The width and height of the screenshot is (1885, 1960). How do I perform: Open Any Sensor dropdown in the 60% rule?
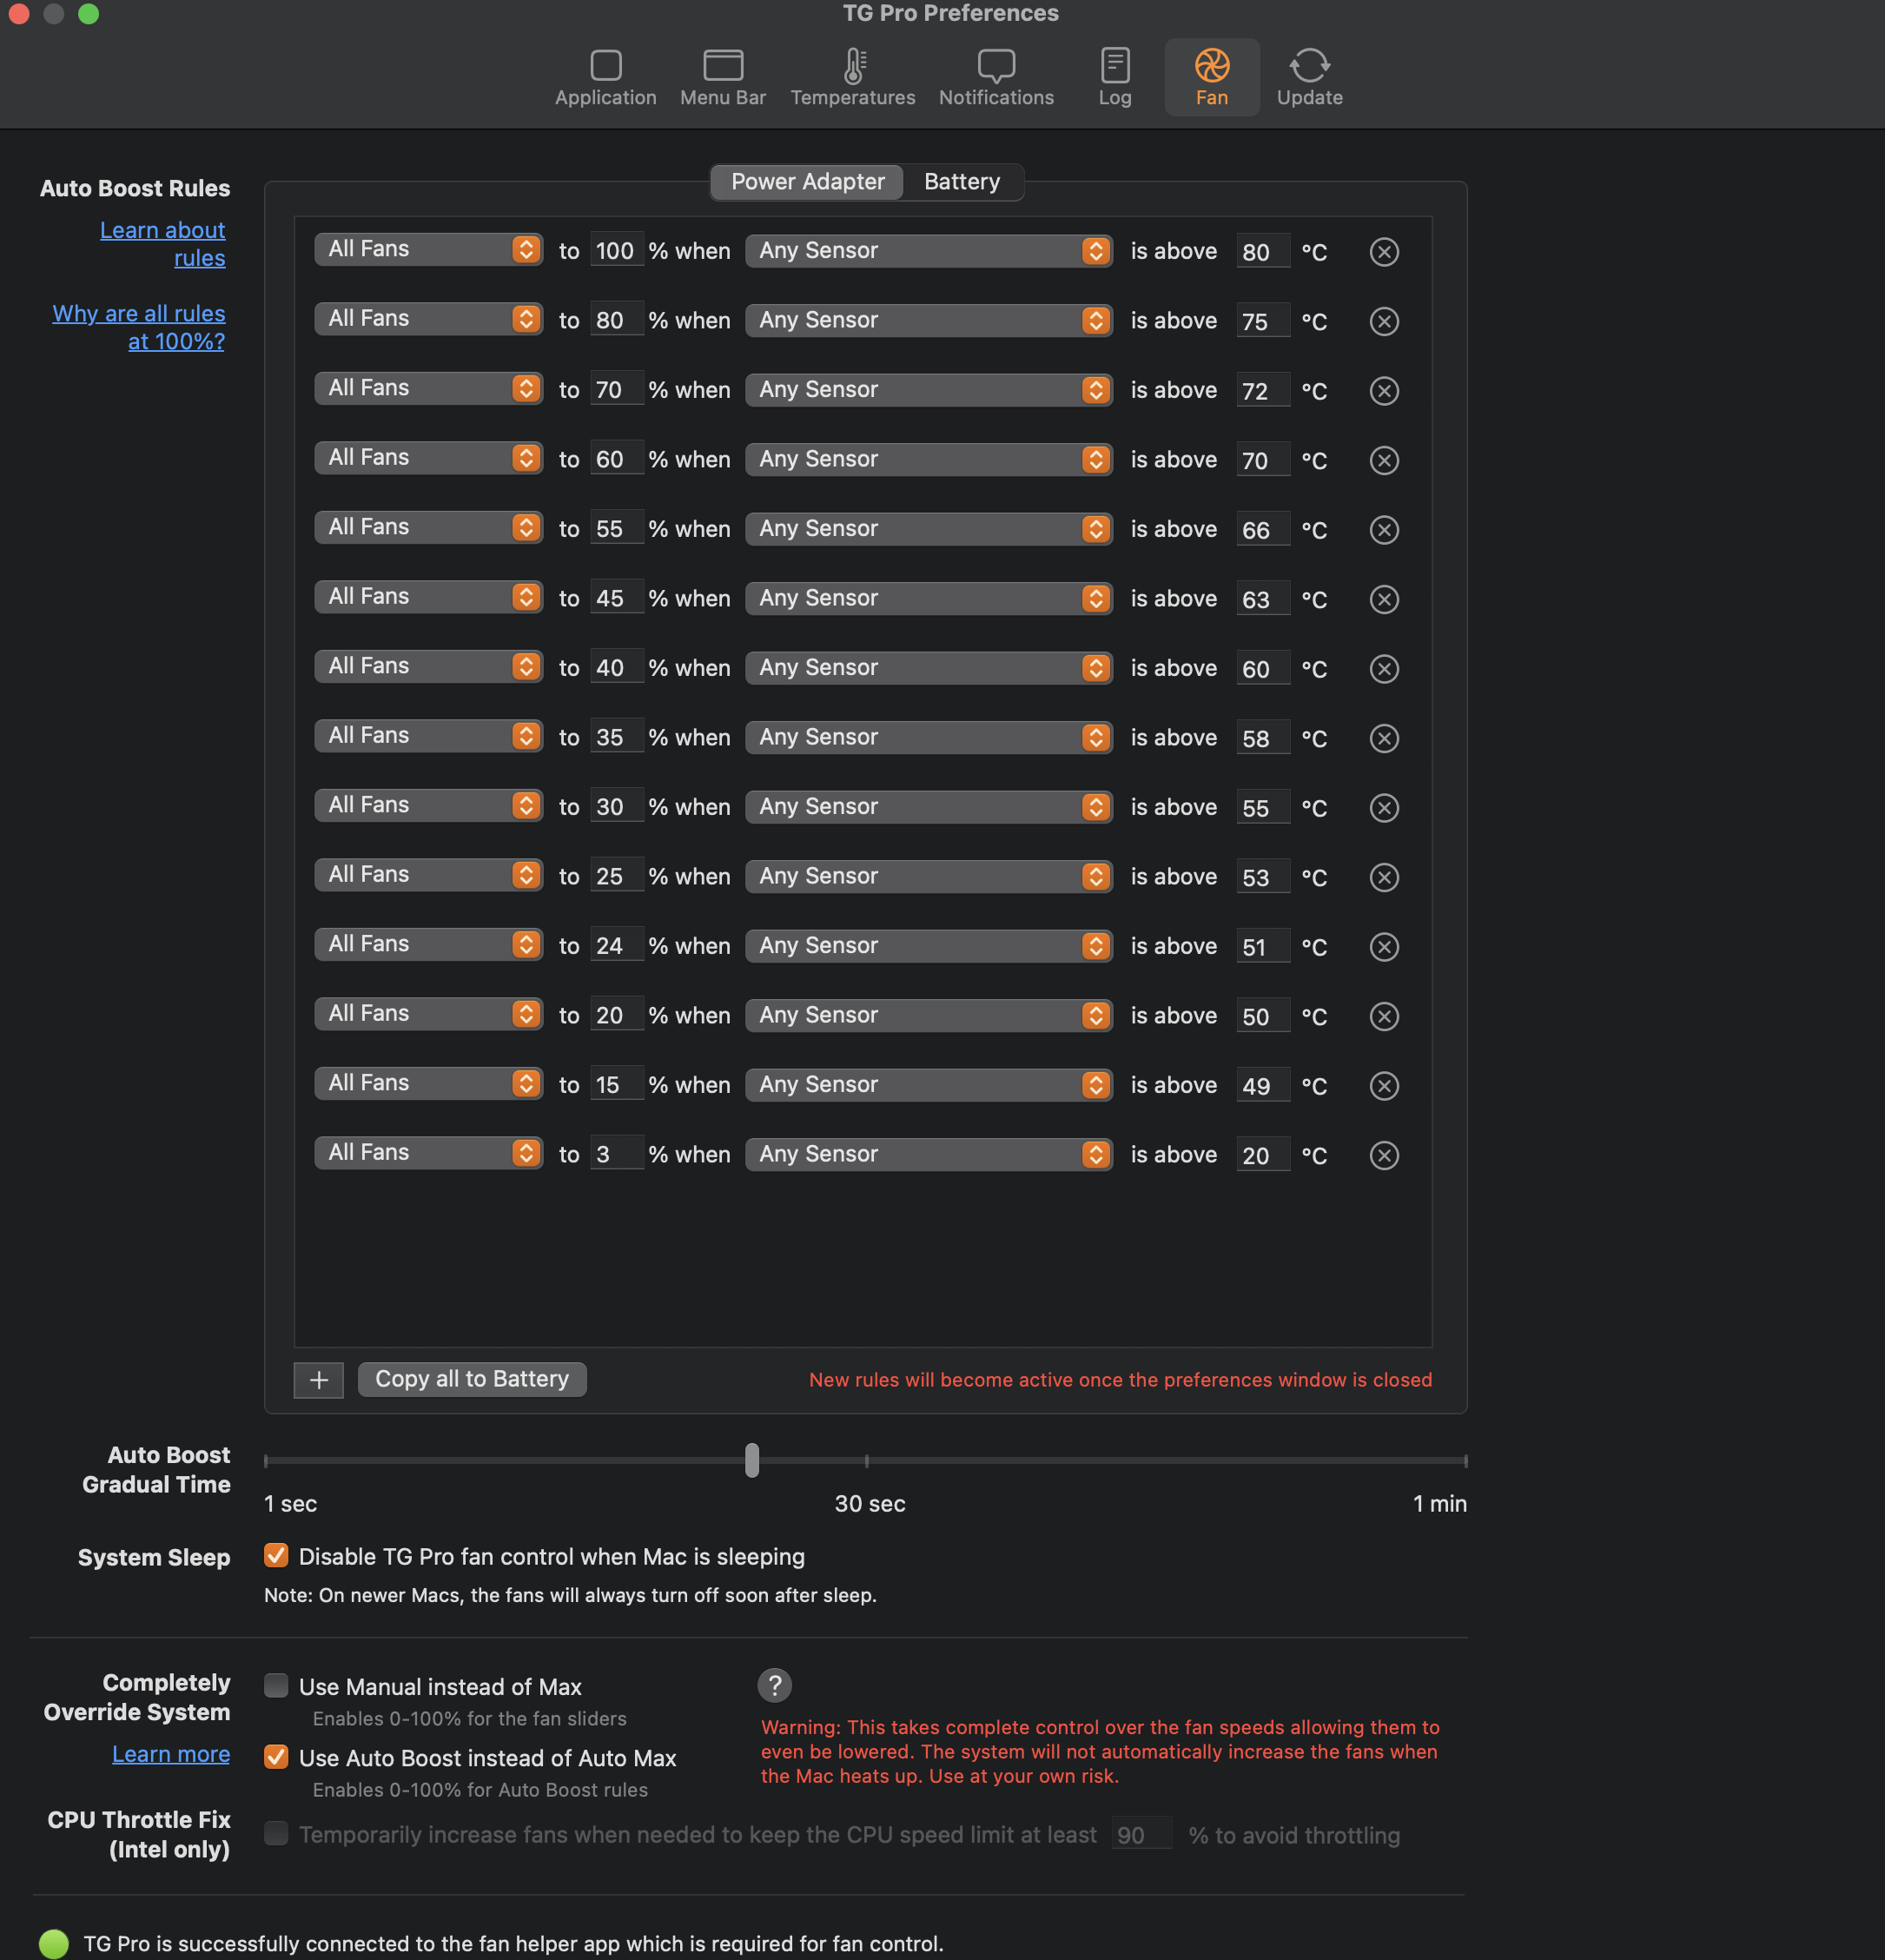928,459
